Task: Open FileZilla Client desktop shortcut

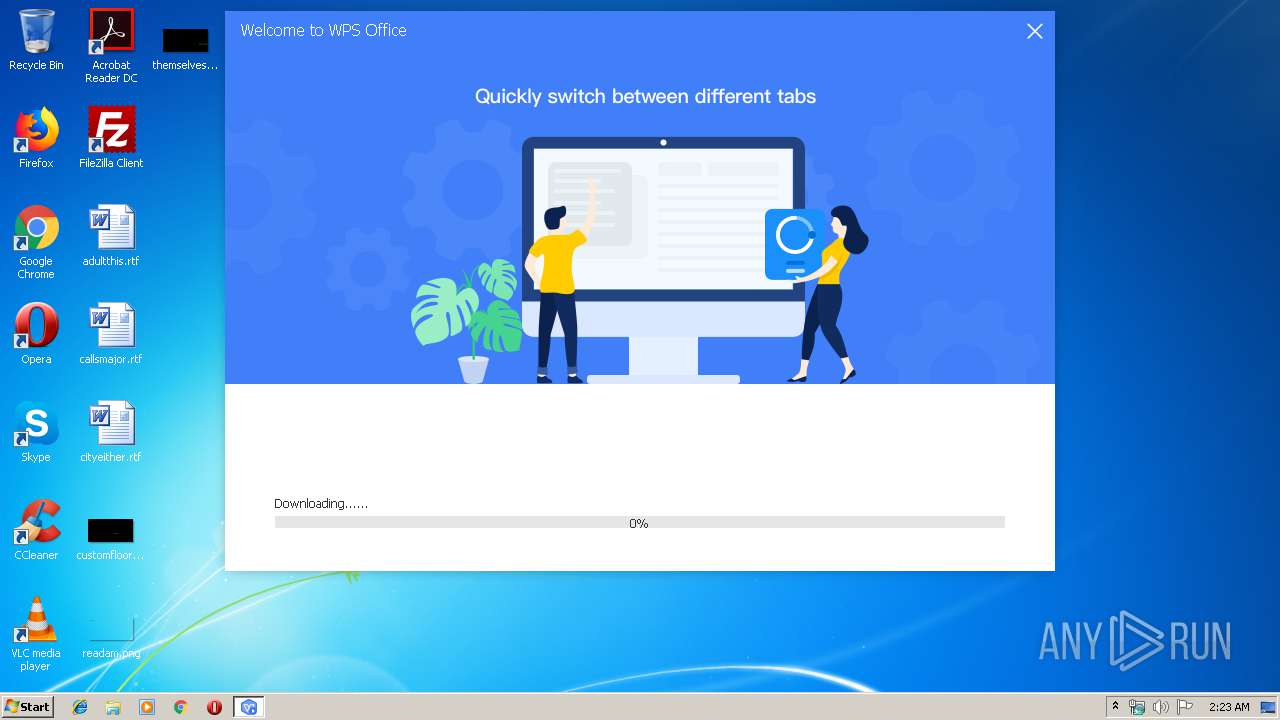Action: (x=111, y=138)
